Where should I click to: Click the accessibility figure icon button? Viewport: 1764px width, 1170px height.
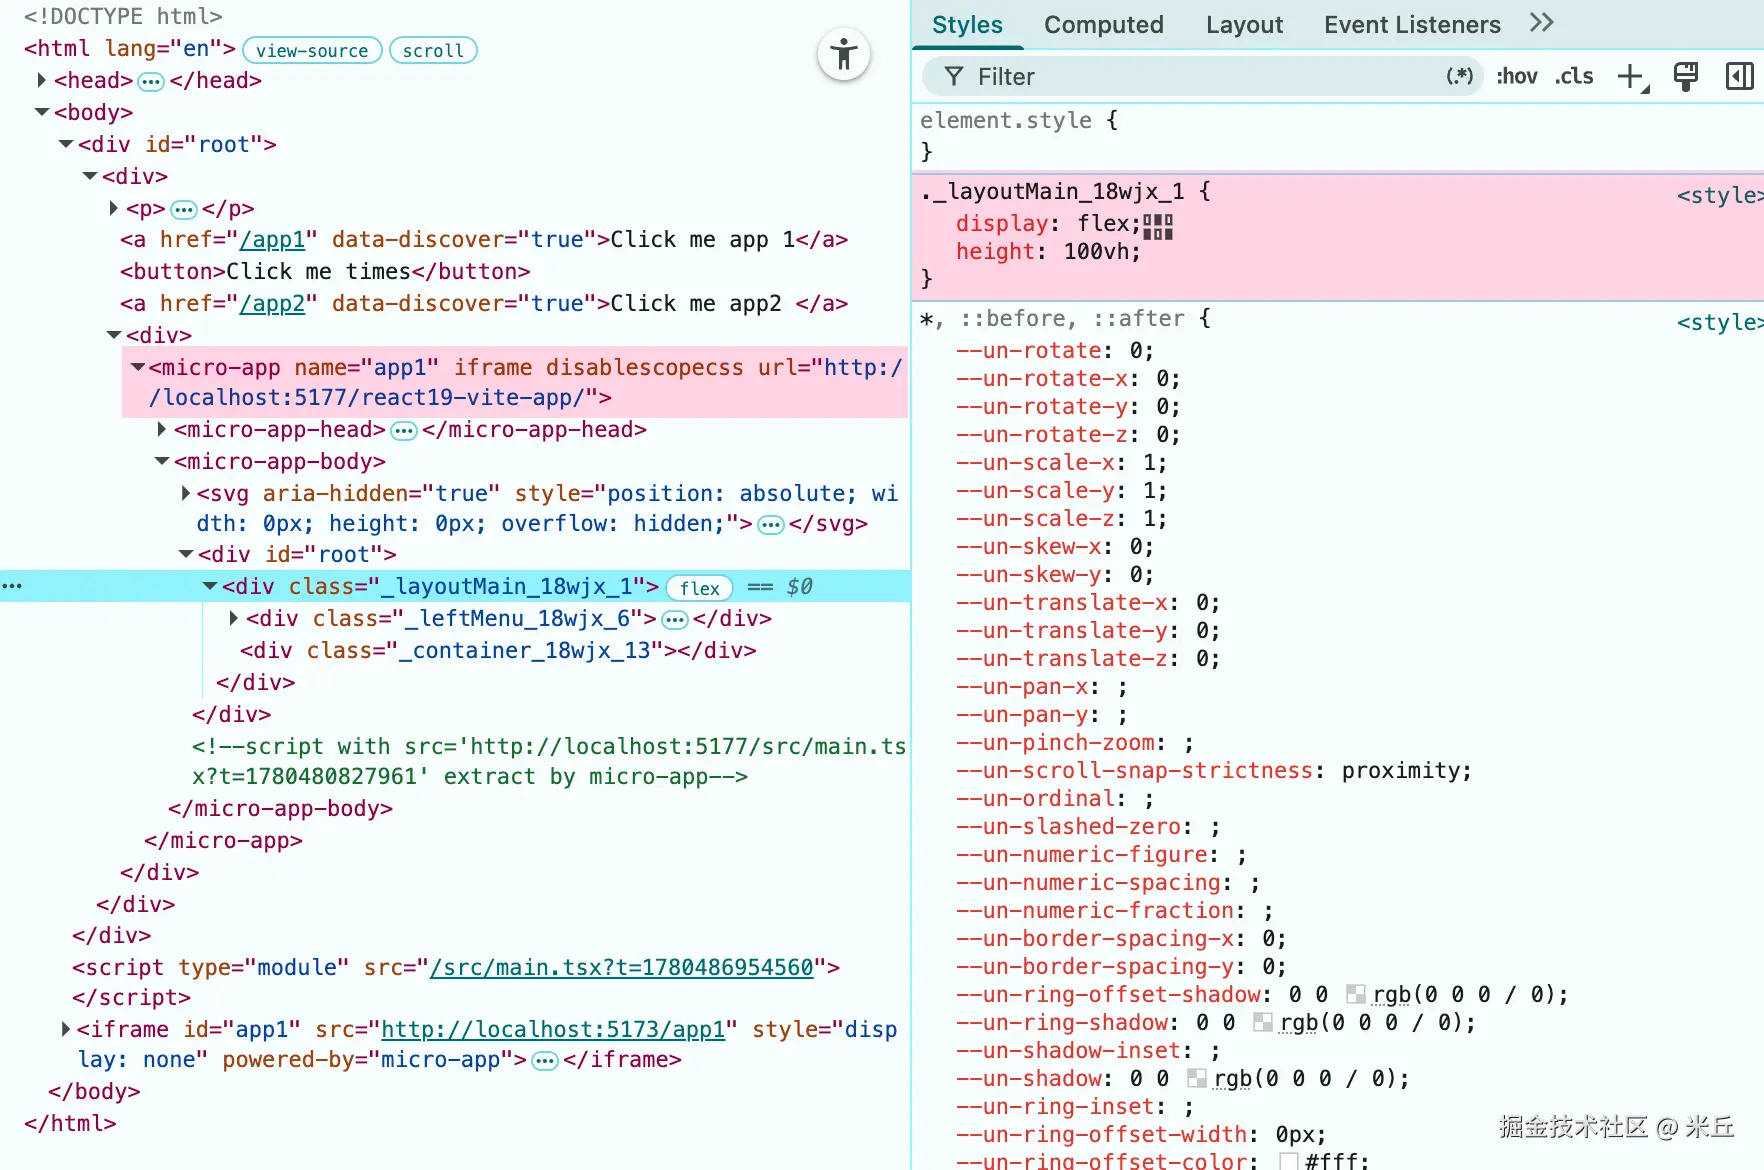844,54
